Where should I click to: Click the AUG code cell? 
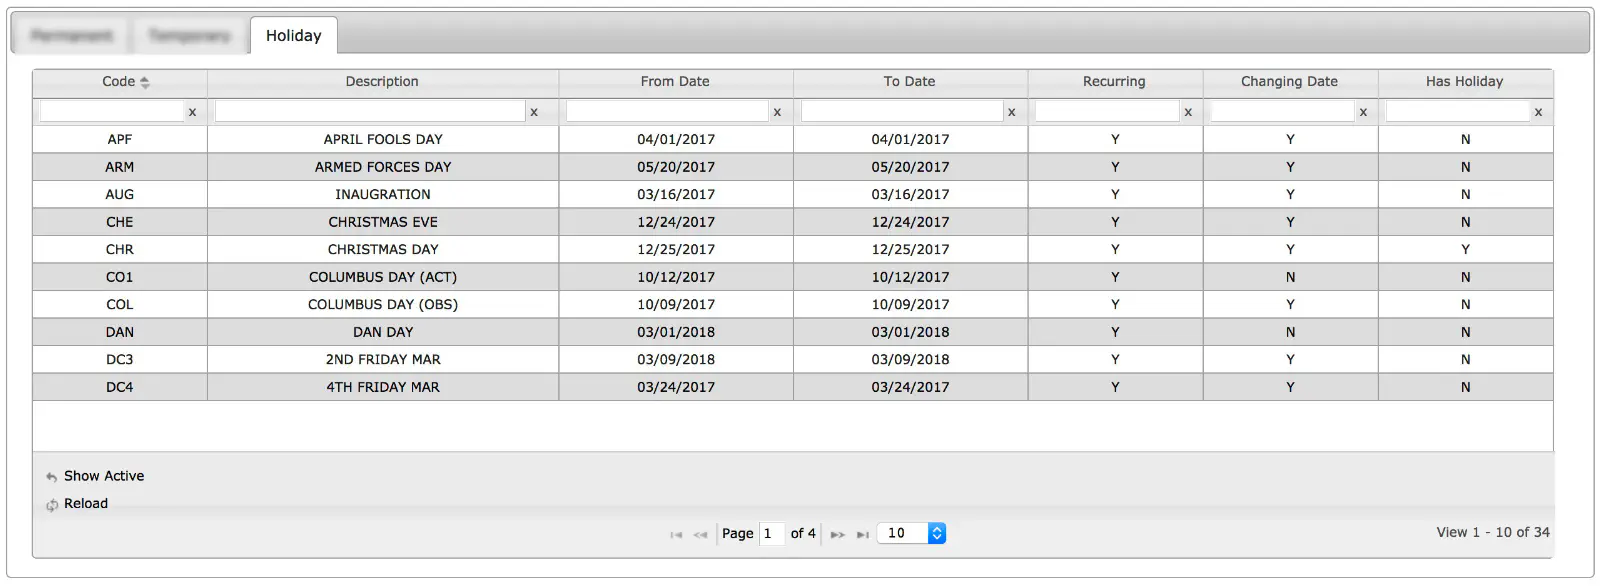click(x=120, y=194)
